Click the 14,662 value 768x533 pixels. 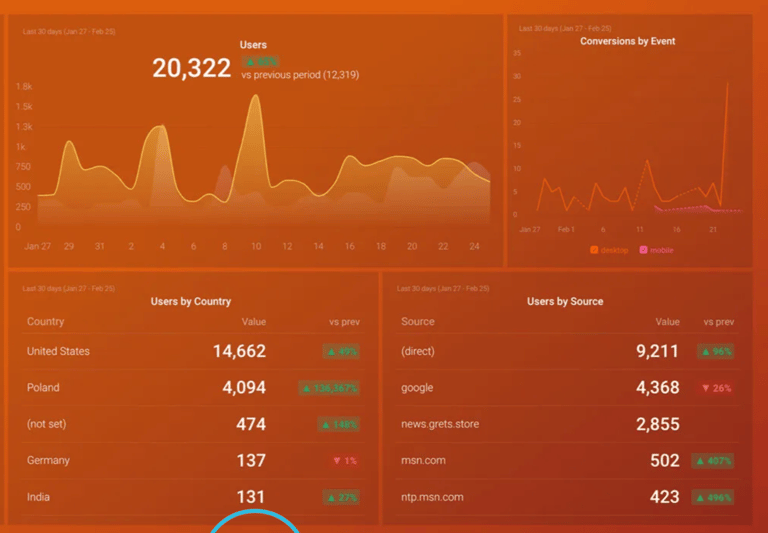click(240, 351)
